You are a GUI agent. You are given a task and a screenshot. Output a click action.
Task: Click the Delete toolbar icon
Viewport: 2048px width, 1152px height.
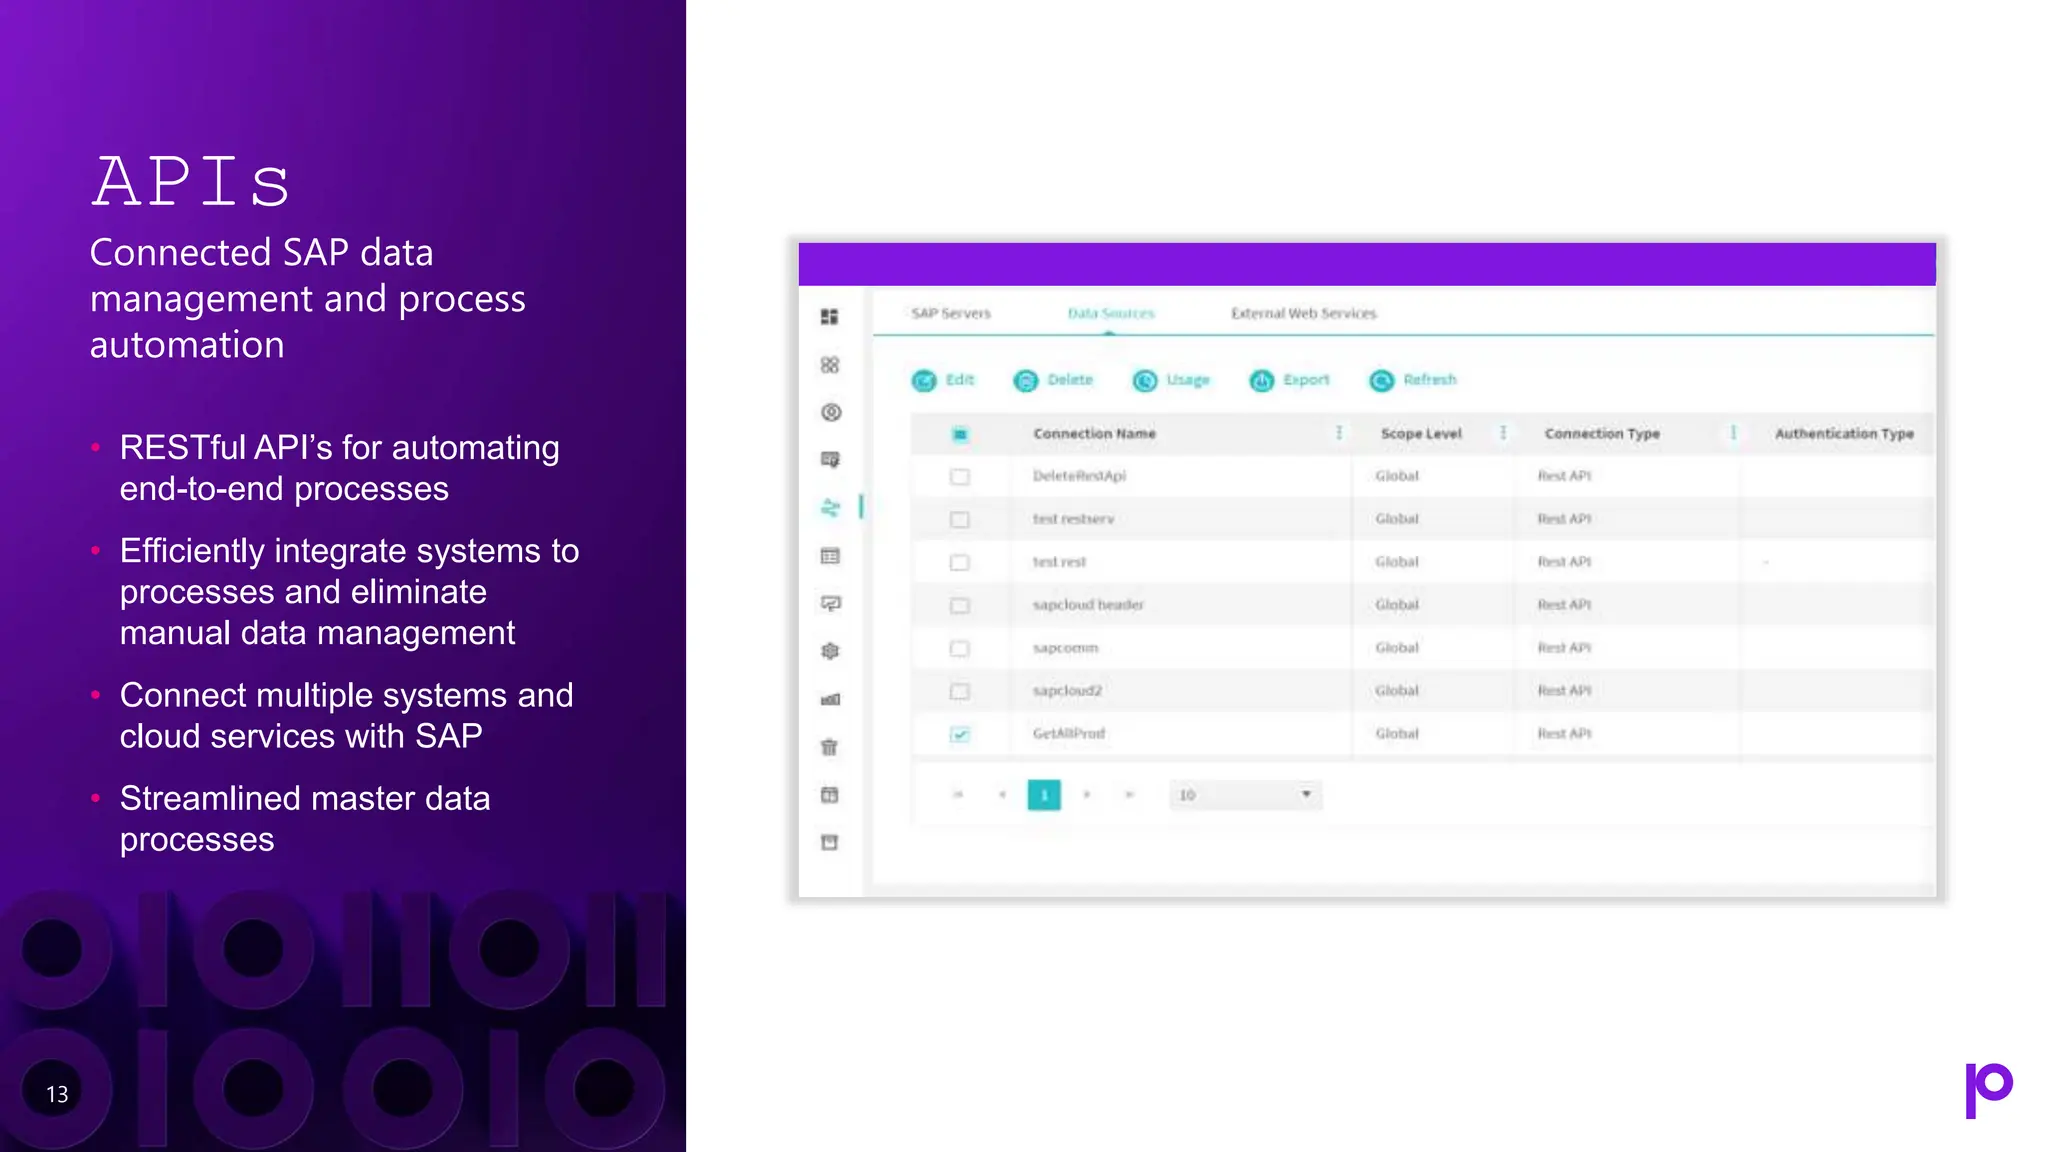(x=1026, y=380)
